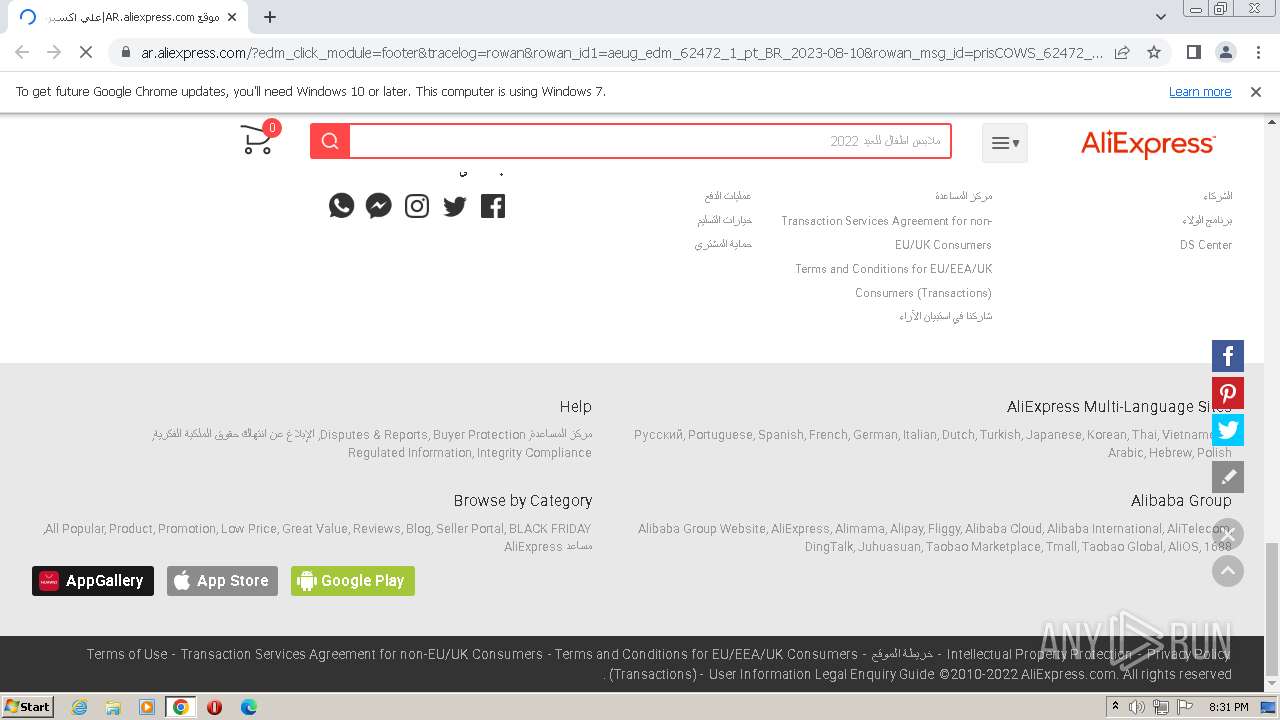Open file explorer from taskbar

point(113,707)
